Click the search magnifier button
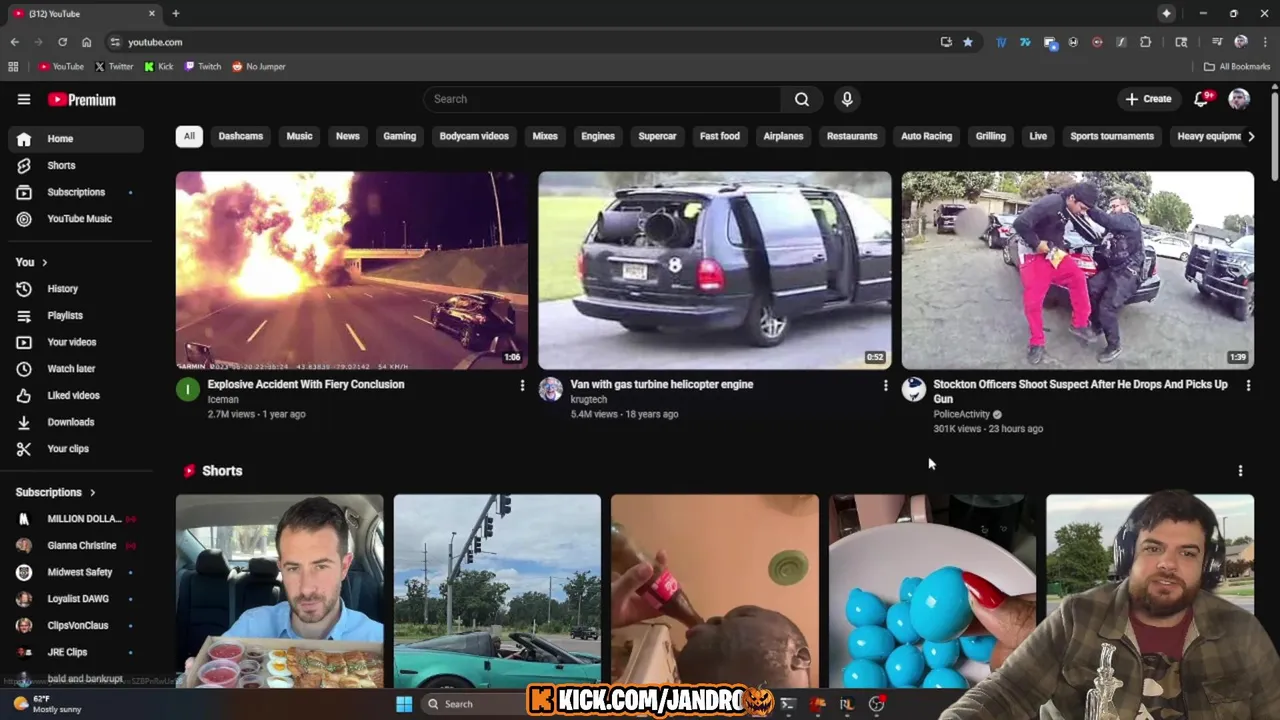 [x=802, y=99]
